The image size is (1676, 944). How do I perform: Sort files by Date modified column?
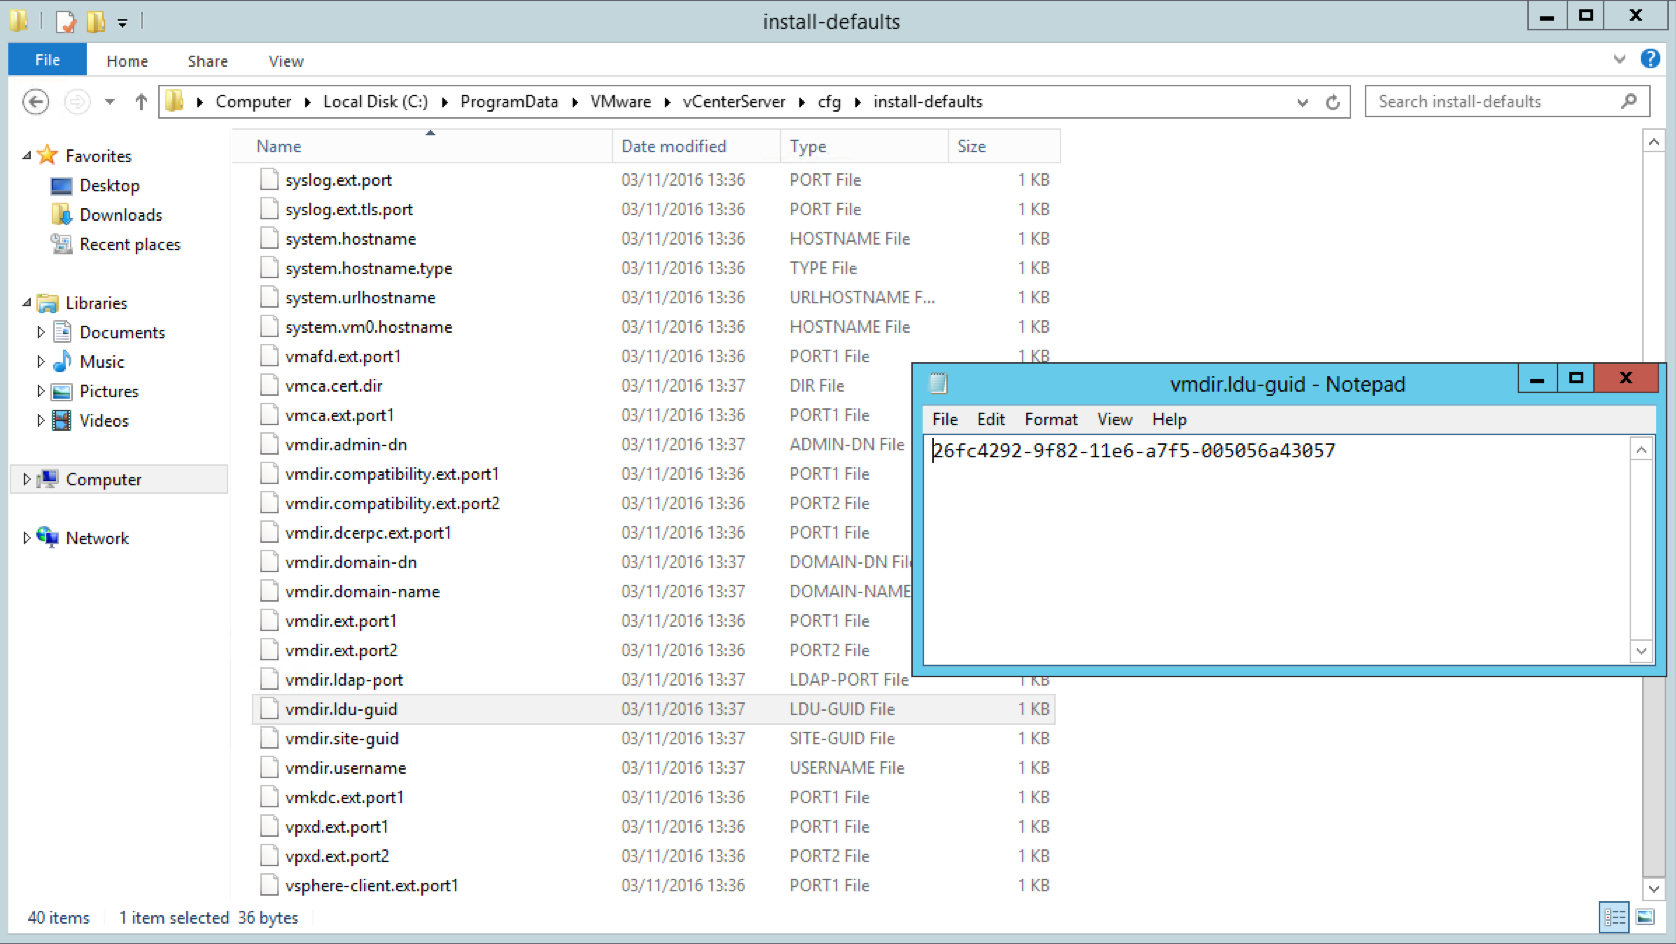coord(696,146)
